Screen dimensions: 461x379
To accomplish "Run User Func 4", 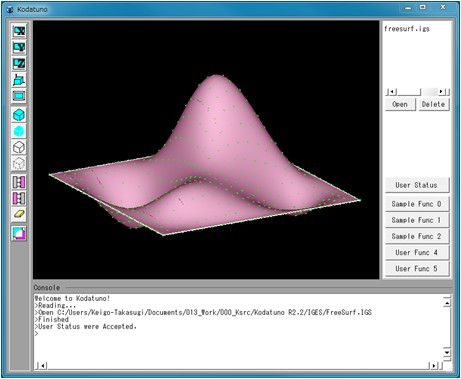I will (417, 253).
